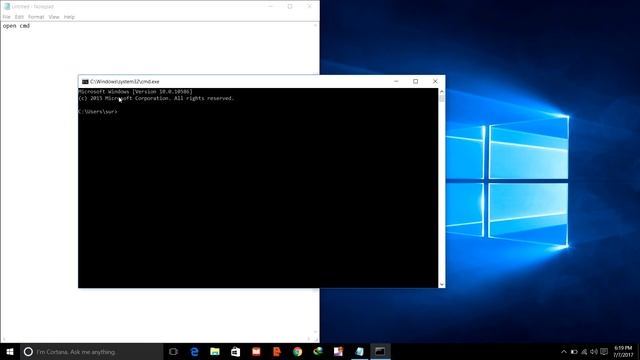The image size is (640, 360).
Task: Click the 'open cmd' text in Notepad
Action: coord(16,26)
